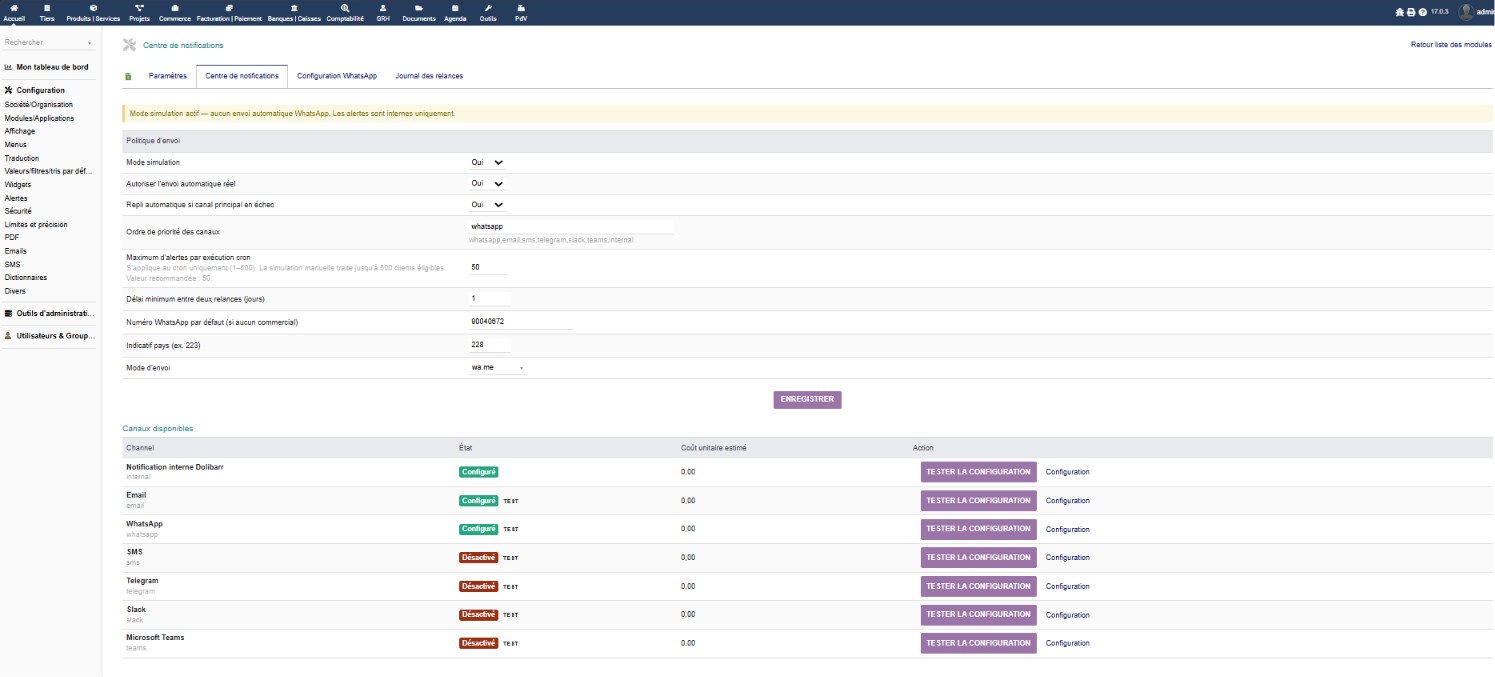Open Modules/Applications in the sidebar
This screenshot has width=1495, height=677.
click(x=39, y=118)
